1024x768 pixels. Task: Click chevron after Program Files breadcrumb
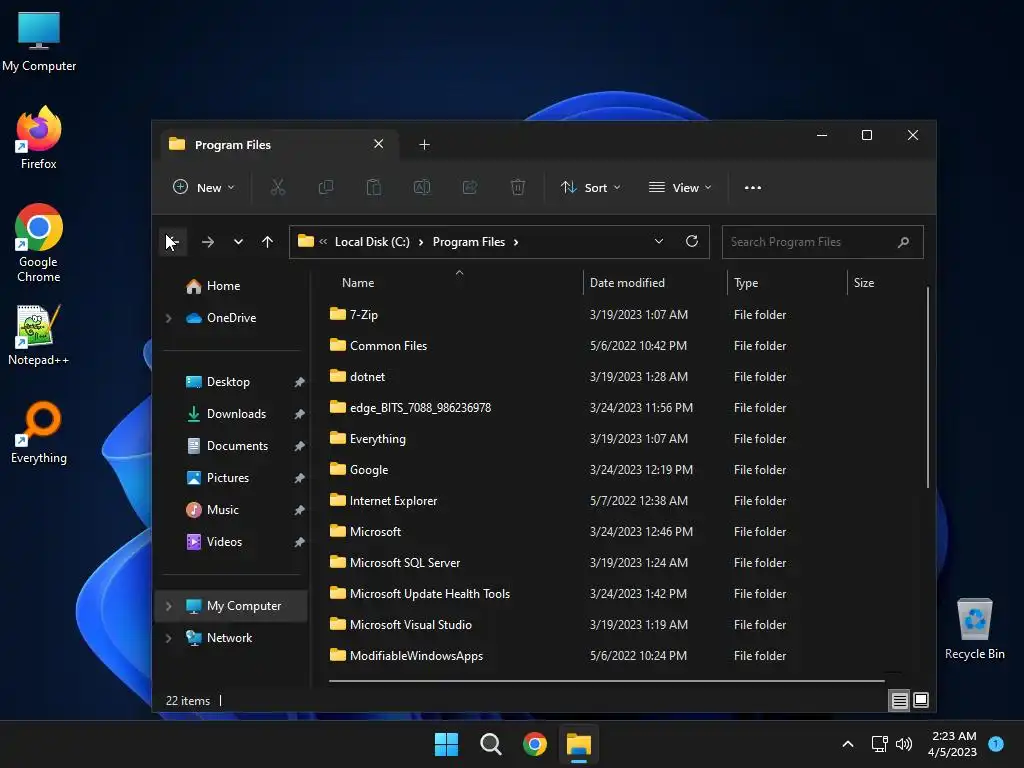click(516, 242)
